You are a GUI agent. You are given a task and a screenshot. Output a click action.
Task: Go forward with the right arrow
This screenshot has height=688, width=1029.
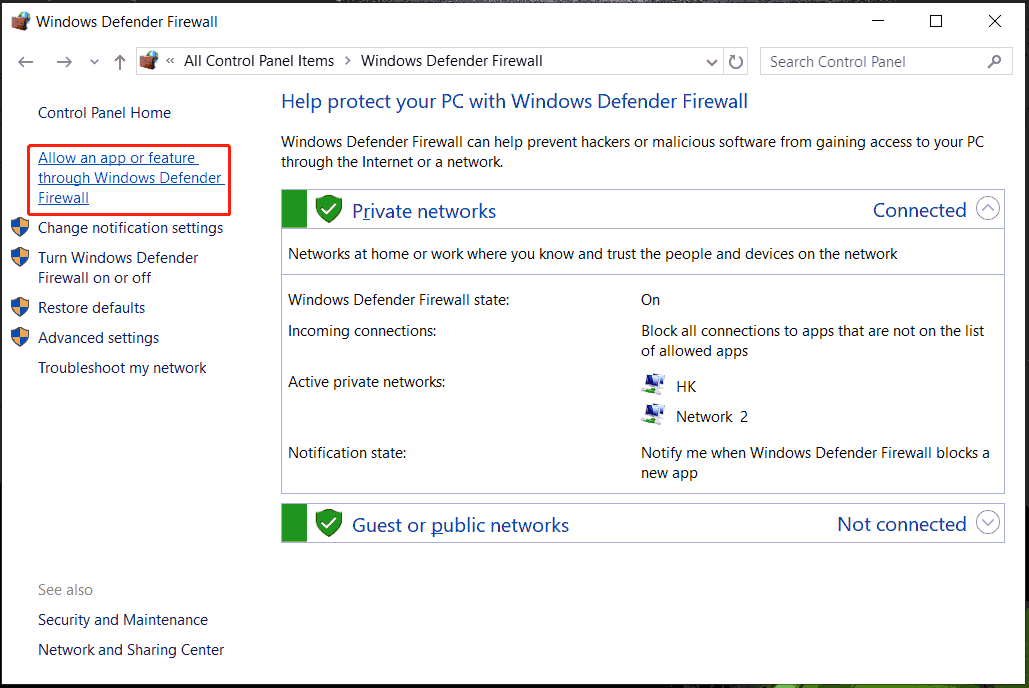[x=64, y=62]
